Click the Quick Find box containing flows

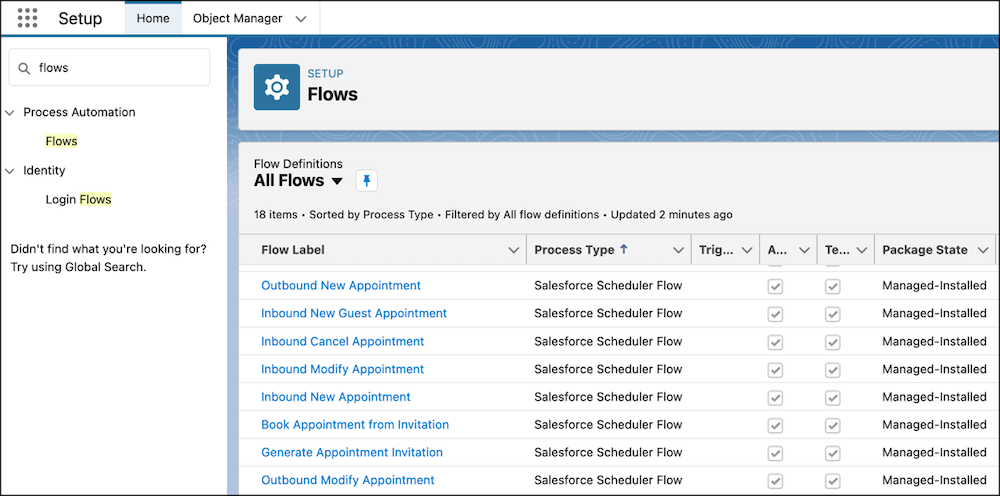[109, 68]
